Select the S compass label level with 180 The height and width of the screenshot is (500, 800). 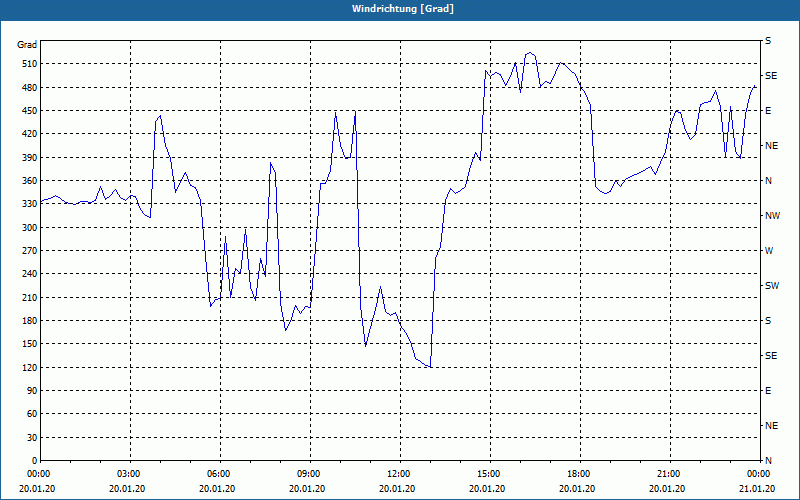click(x=768, y=321)
